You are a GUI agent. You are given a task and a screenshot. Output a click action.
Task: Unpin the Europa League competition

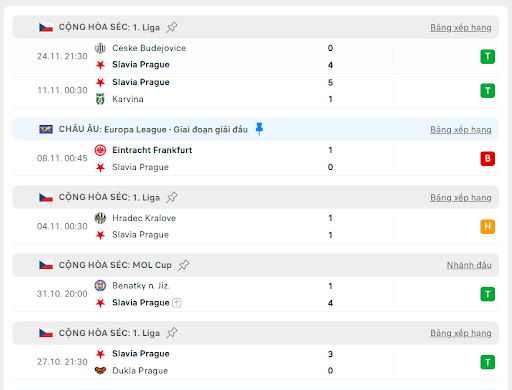(259, 129)
